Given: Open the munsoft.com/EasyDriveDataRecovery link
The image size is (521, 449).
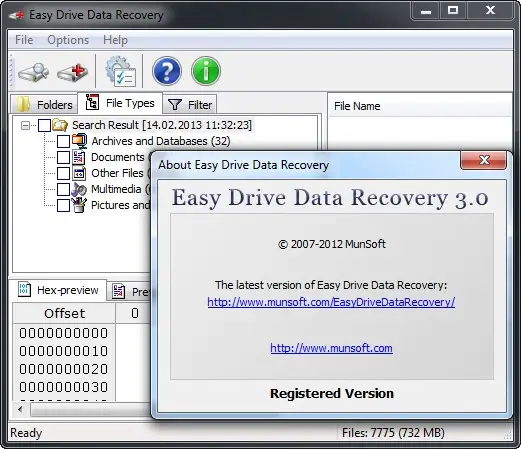Looking at the screenshot, I should pos(331,302).
